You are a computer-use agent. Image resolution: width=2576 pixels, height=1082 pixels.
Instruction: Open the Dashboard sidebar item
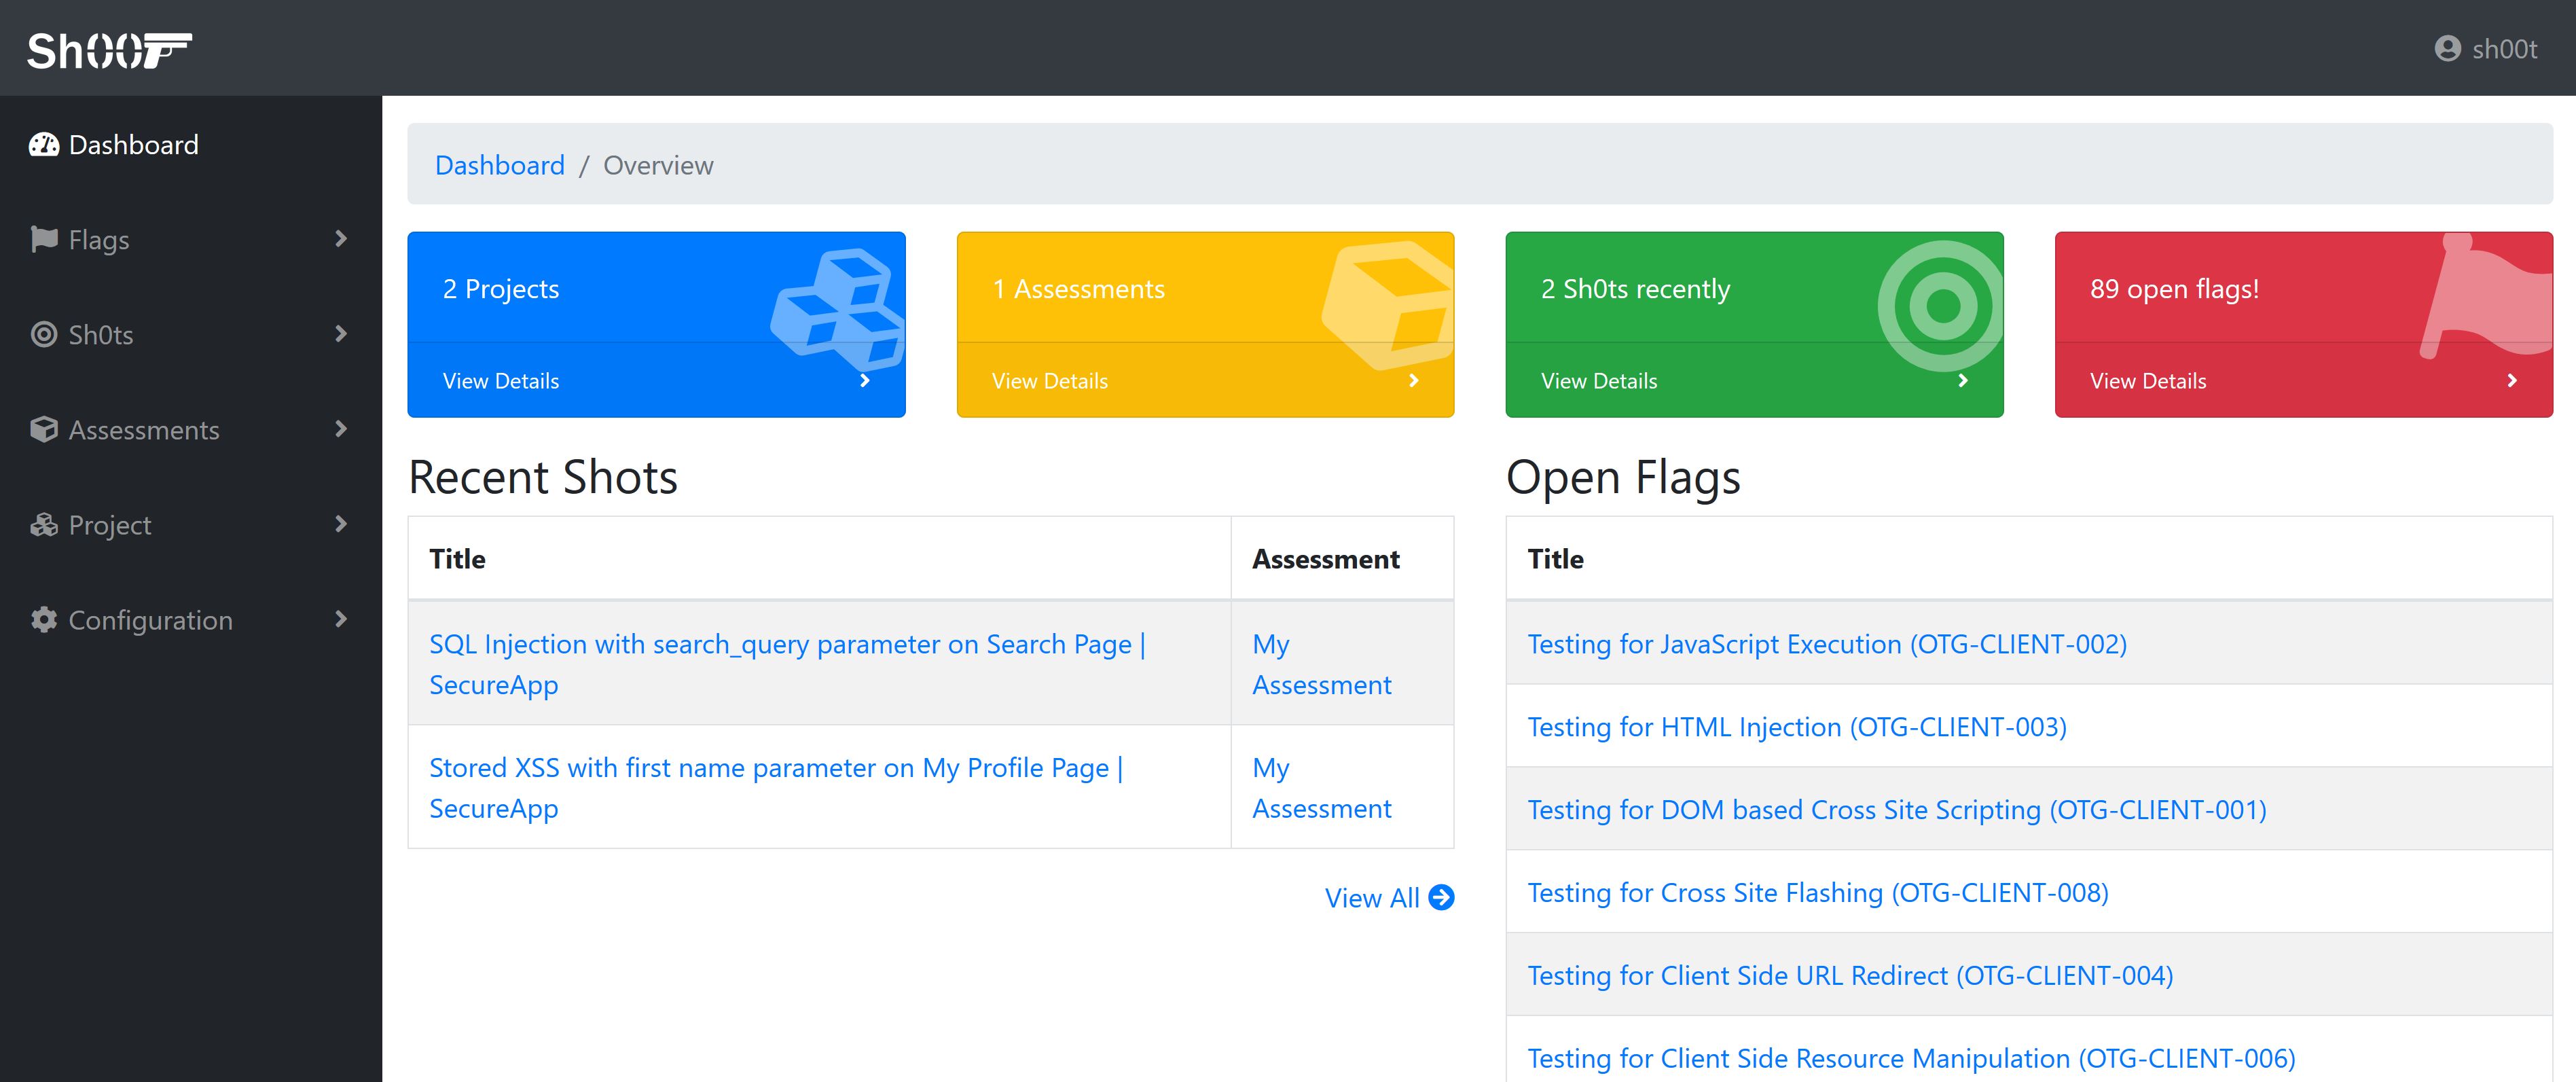click(x=190, y=145)
